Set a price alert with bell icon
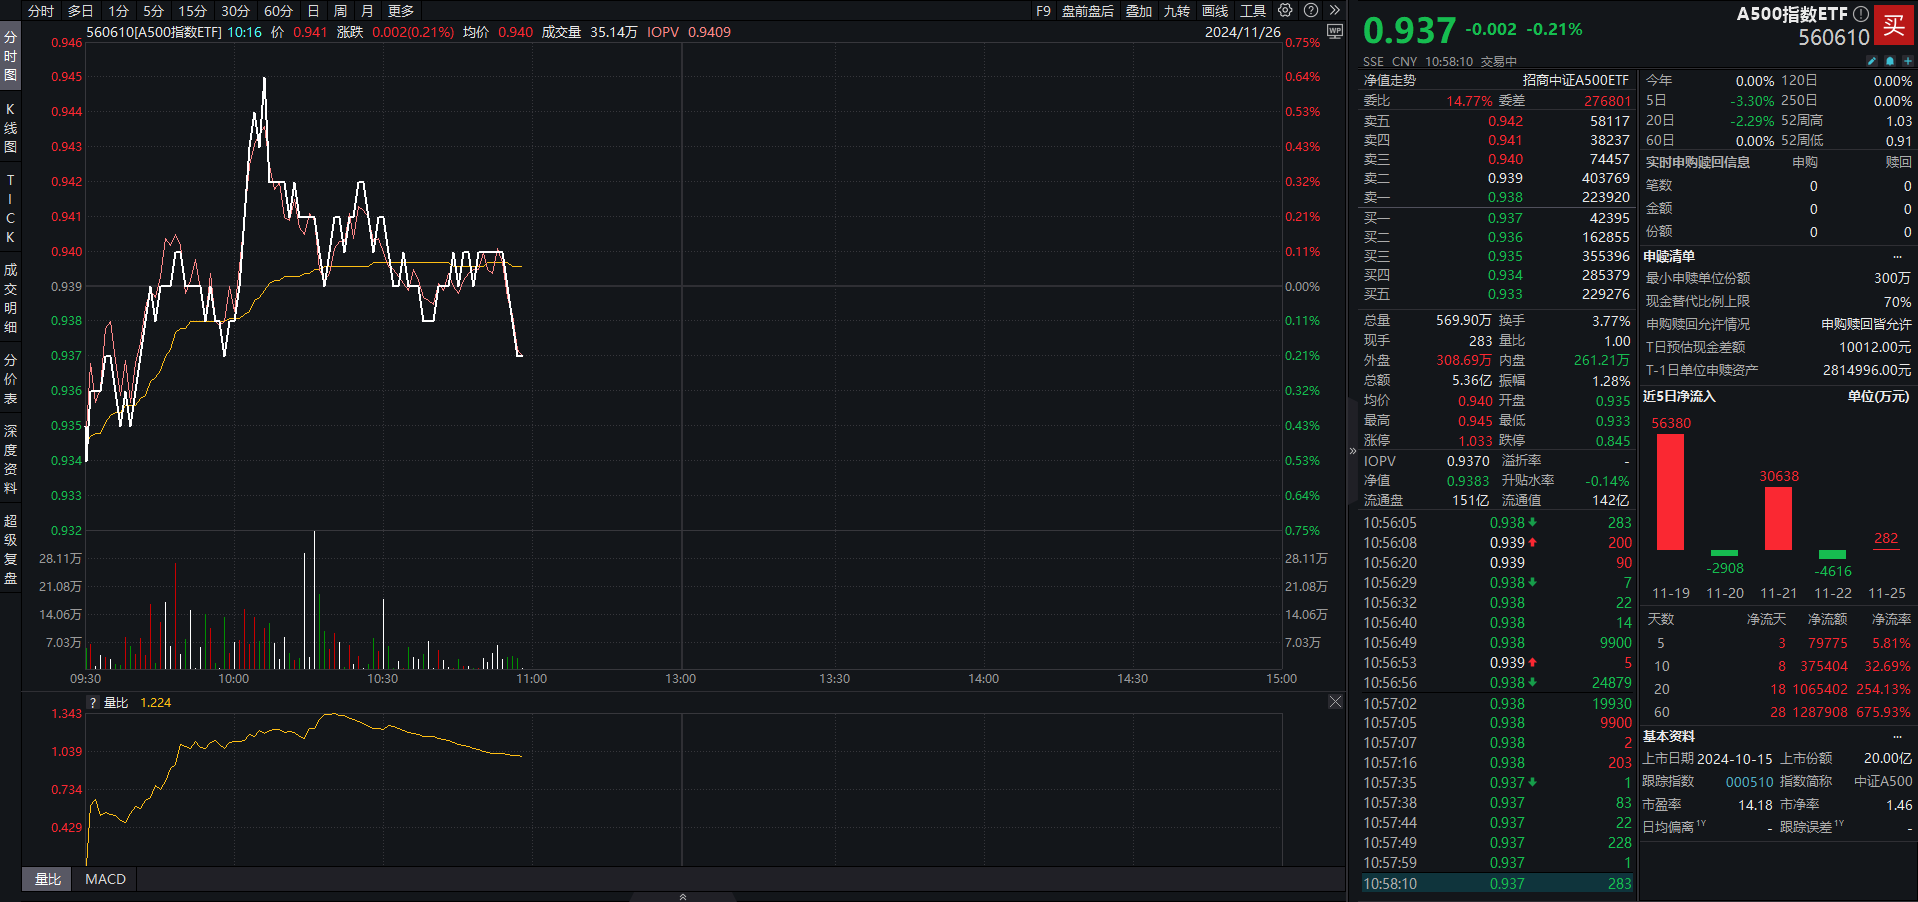 [1890, 61]
